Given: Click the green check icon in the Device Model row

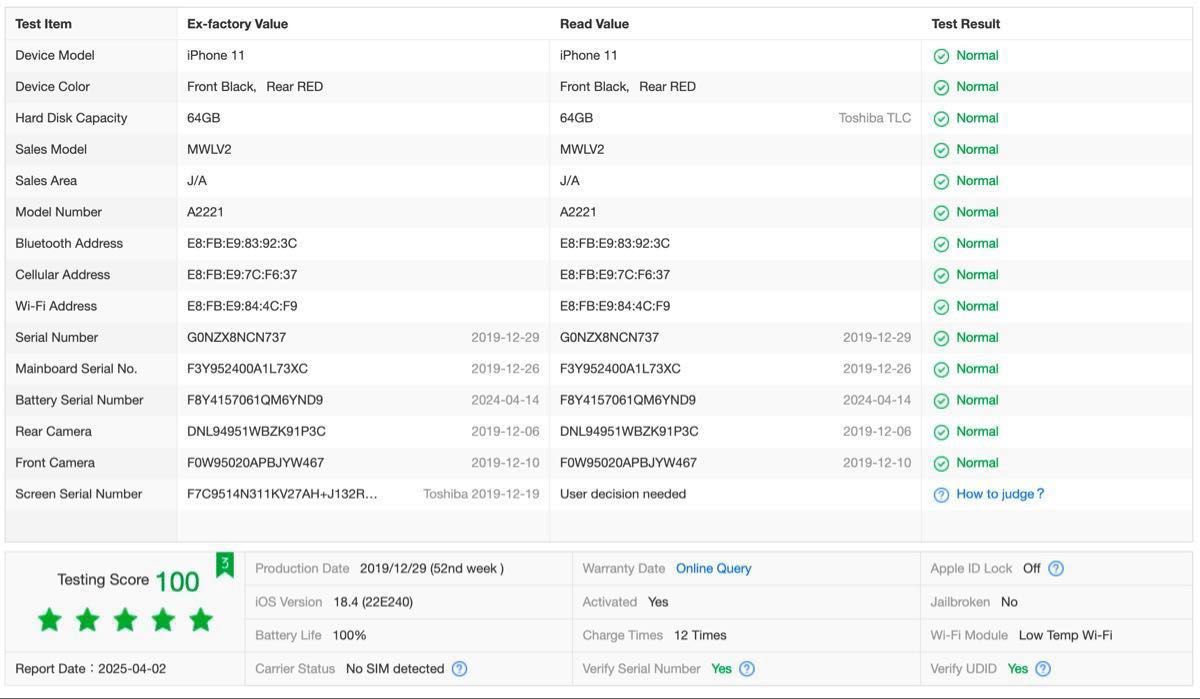Looking at the screenshot, I should [x=941, y=56].
